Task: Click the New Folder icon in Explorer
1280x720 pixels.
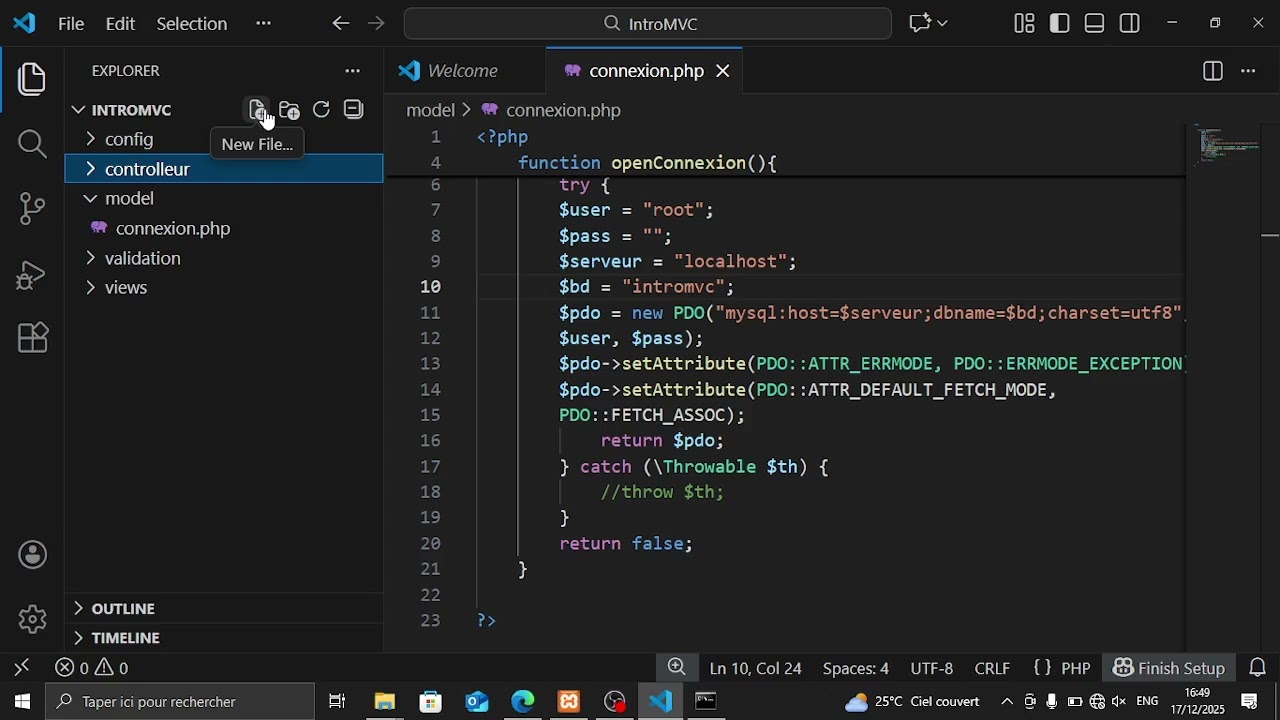Action: point(289,110)
